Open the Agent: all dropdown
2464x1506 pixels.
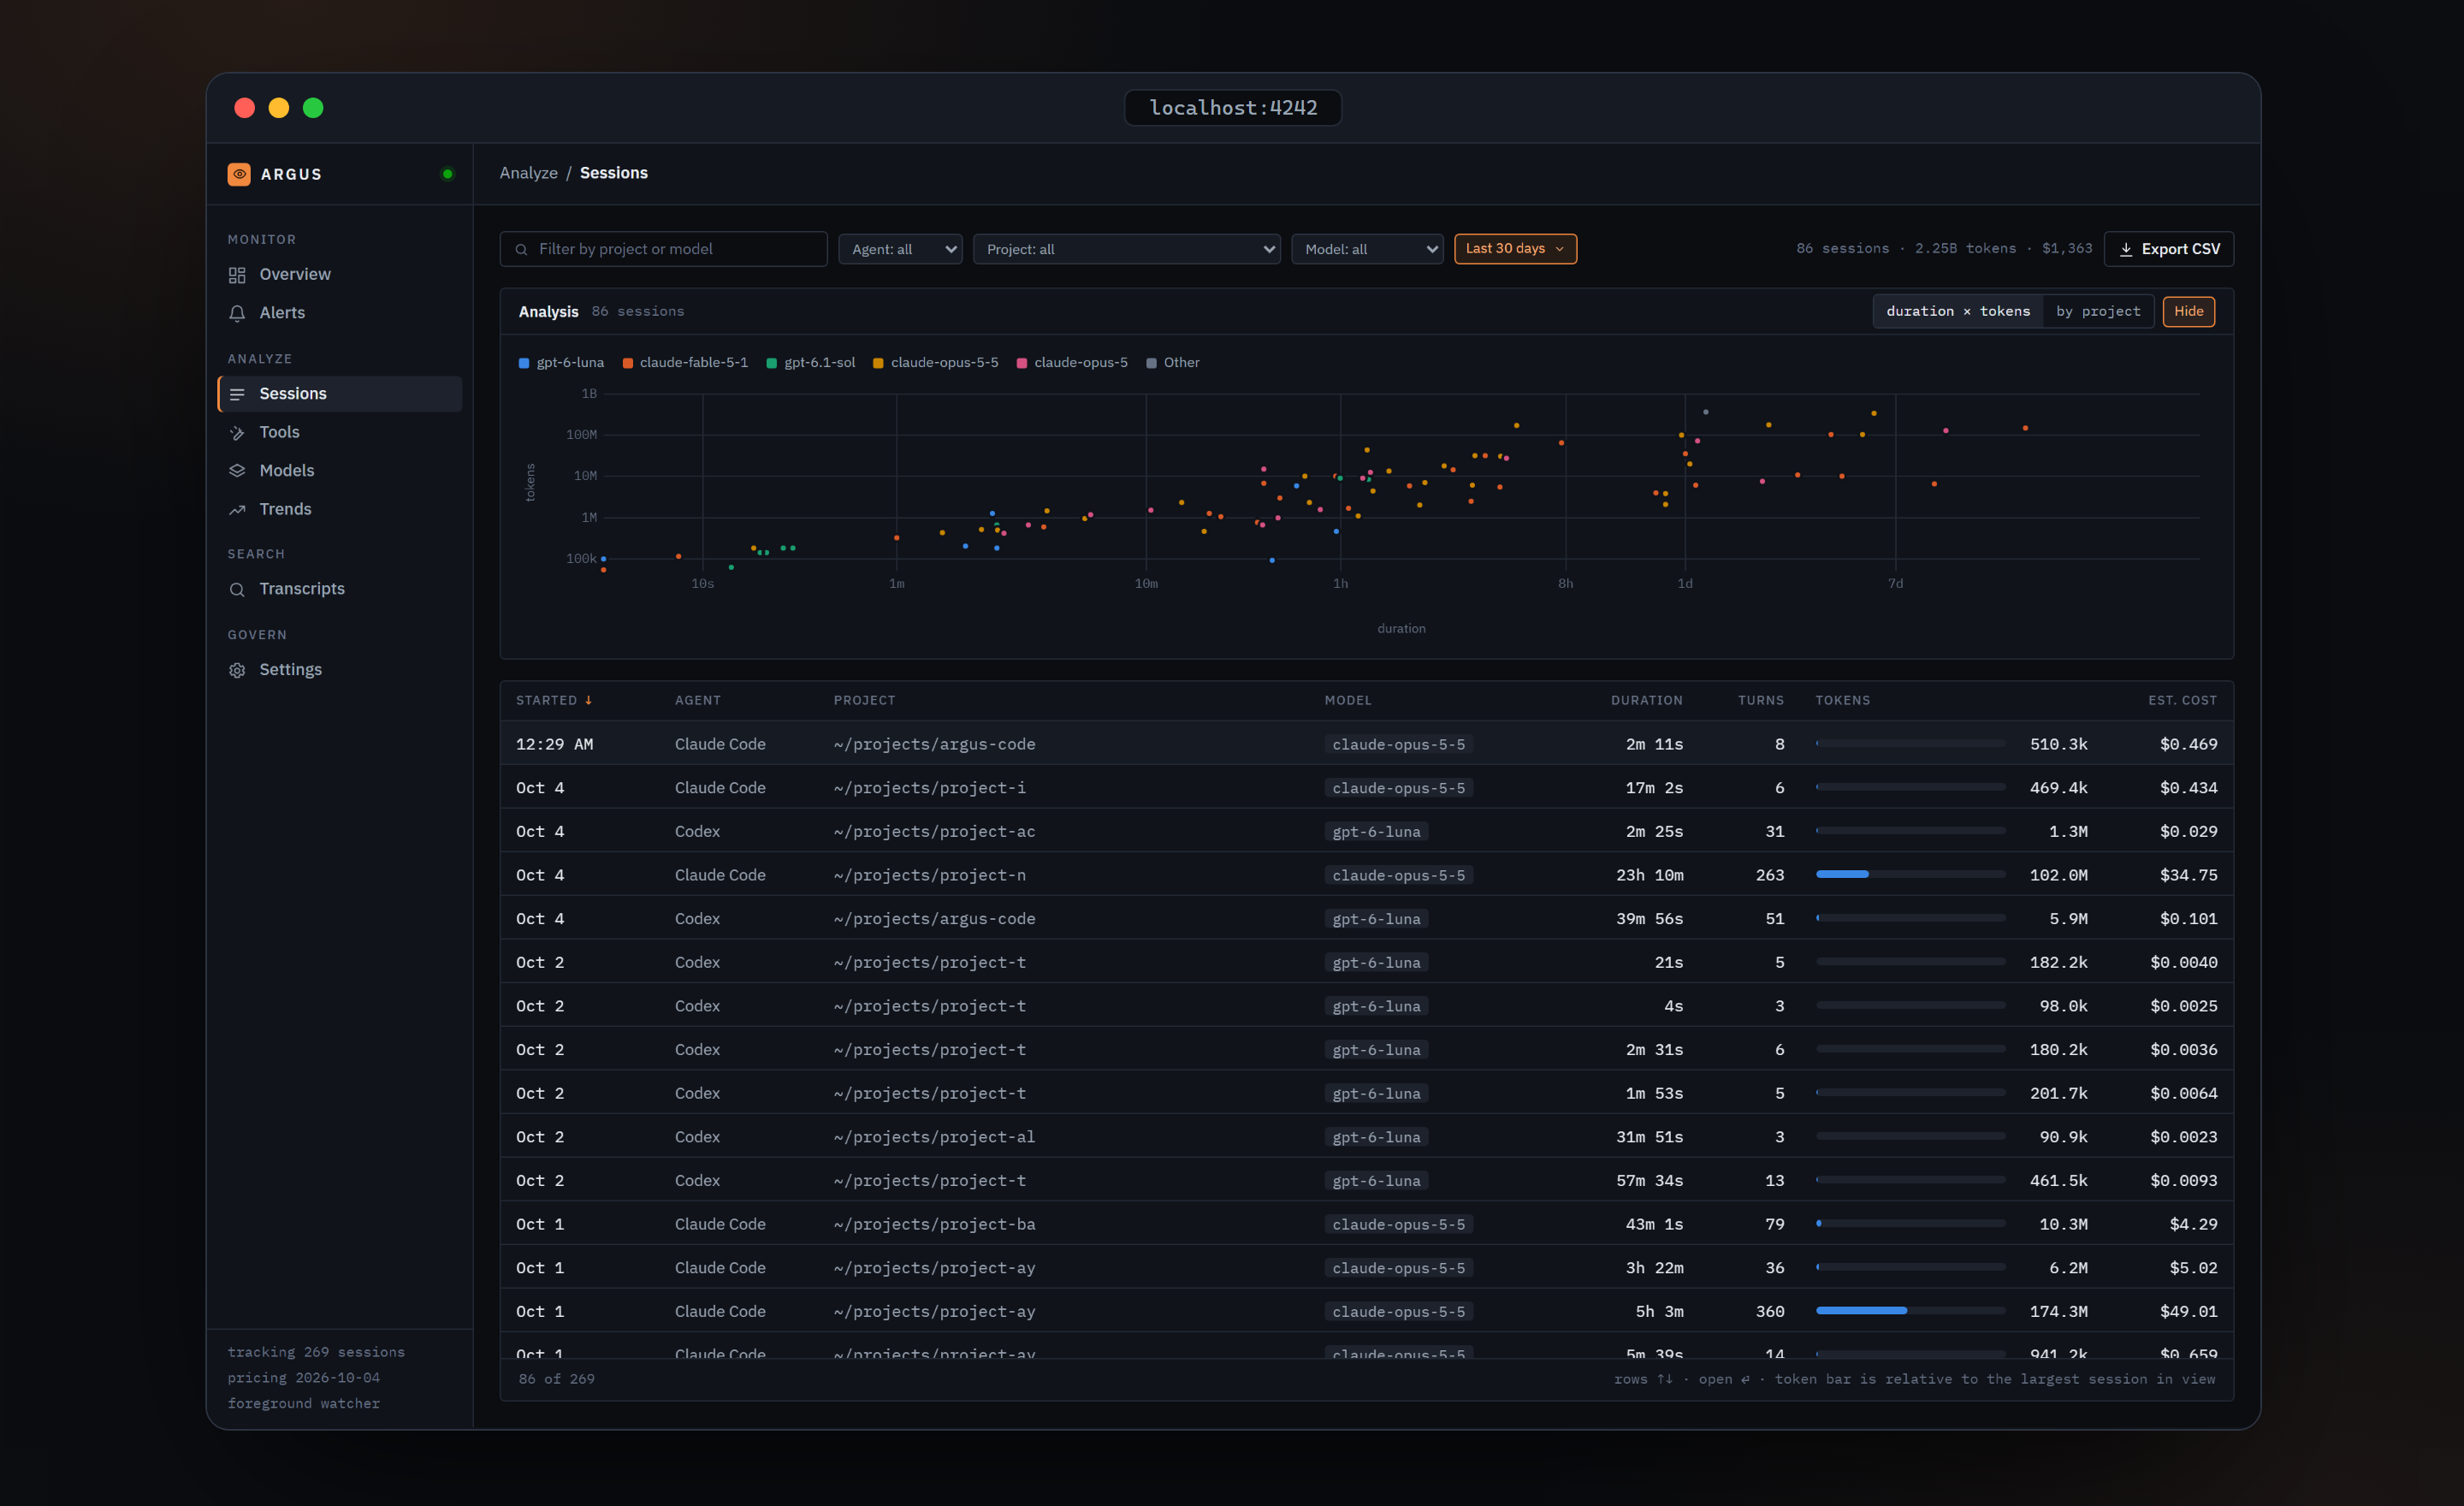[900, 249]
